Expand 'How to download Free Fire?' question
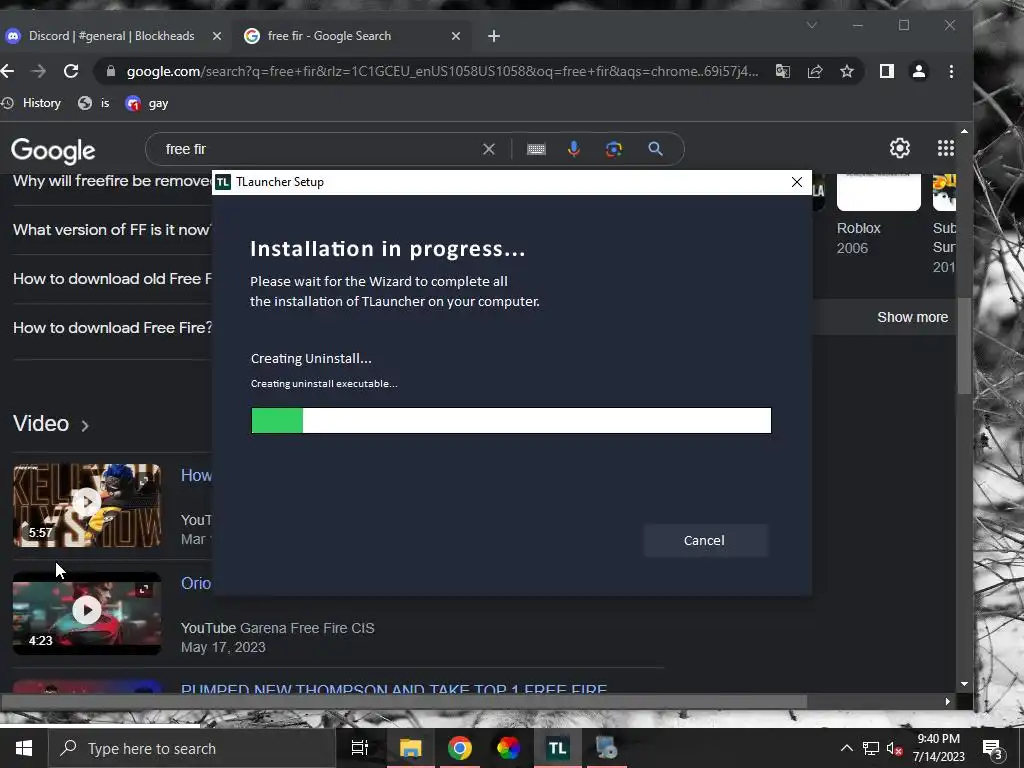This screenshot has height=768, width=1024. [x=112, y=328]
